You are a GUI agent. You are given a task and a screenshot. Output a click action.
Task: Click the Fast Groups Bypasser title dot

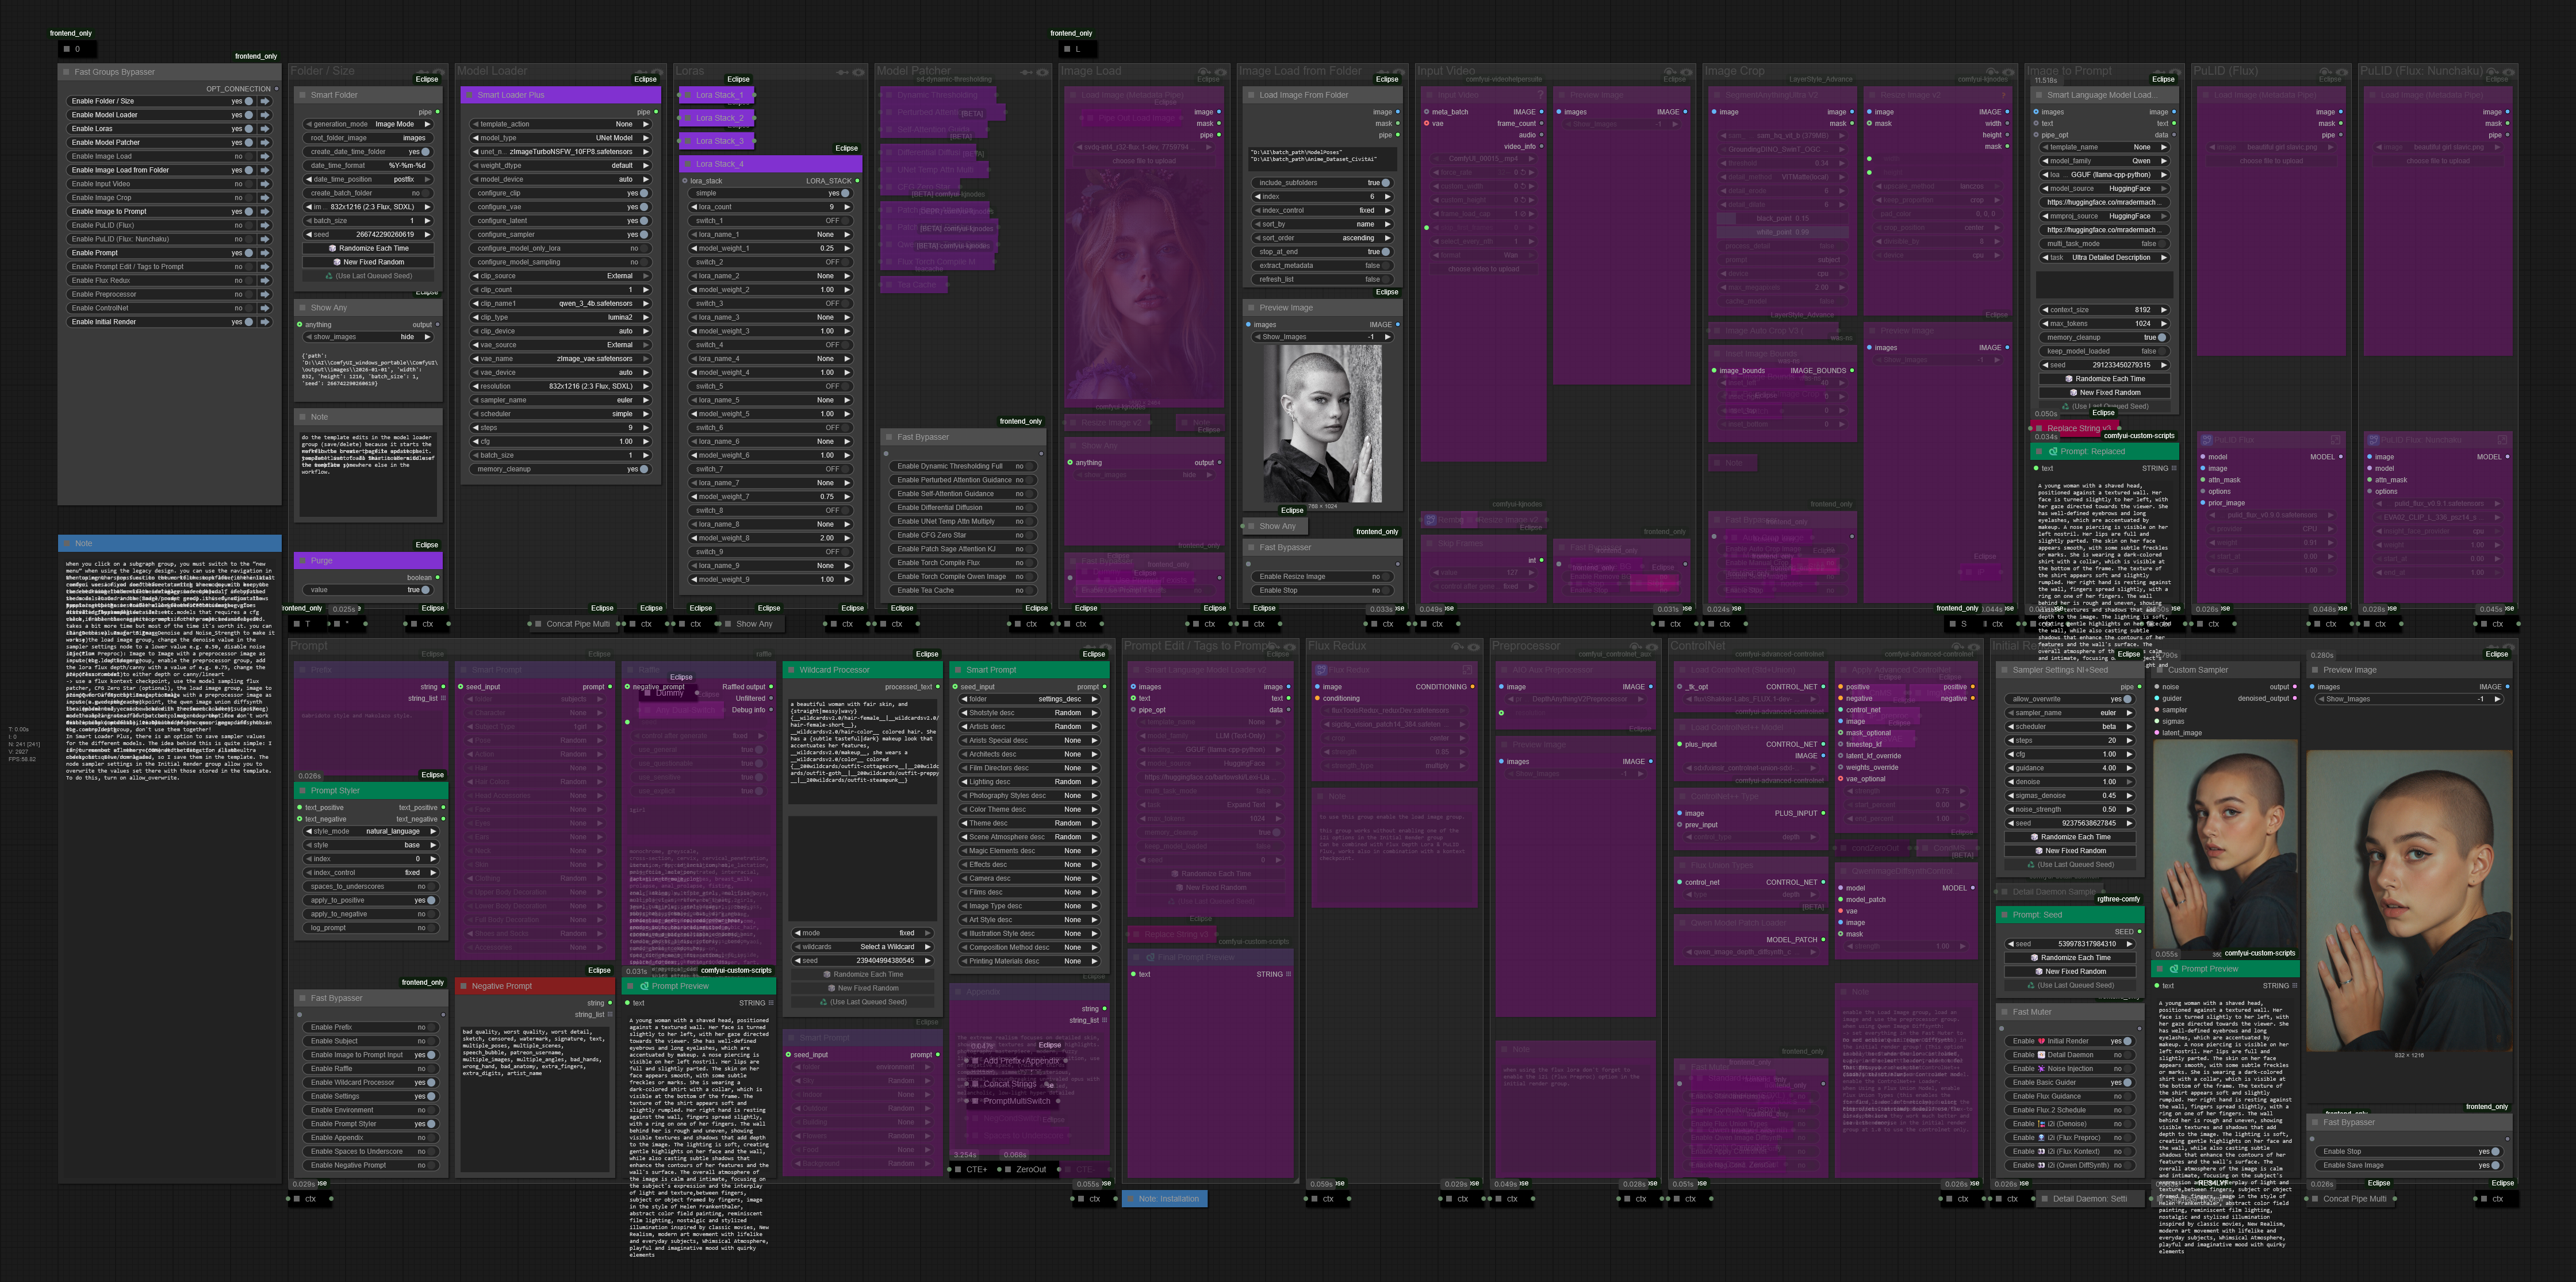[x=67, y=72]
